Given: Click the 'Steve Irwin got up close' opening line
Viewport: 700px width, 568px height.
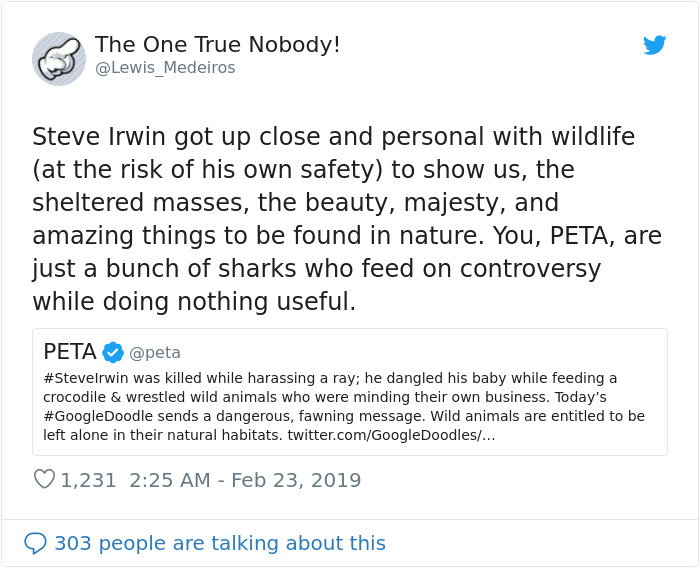Looking at the screenshot, I should [333, 136].
